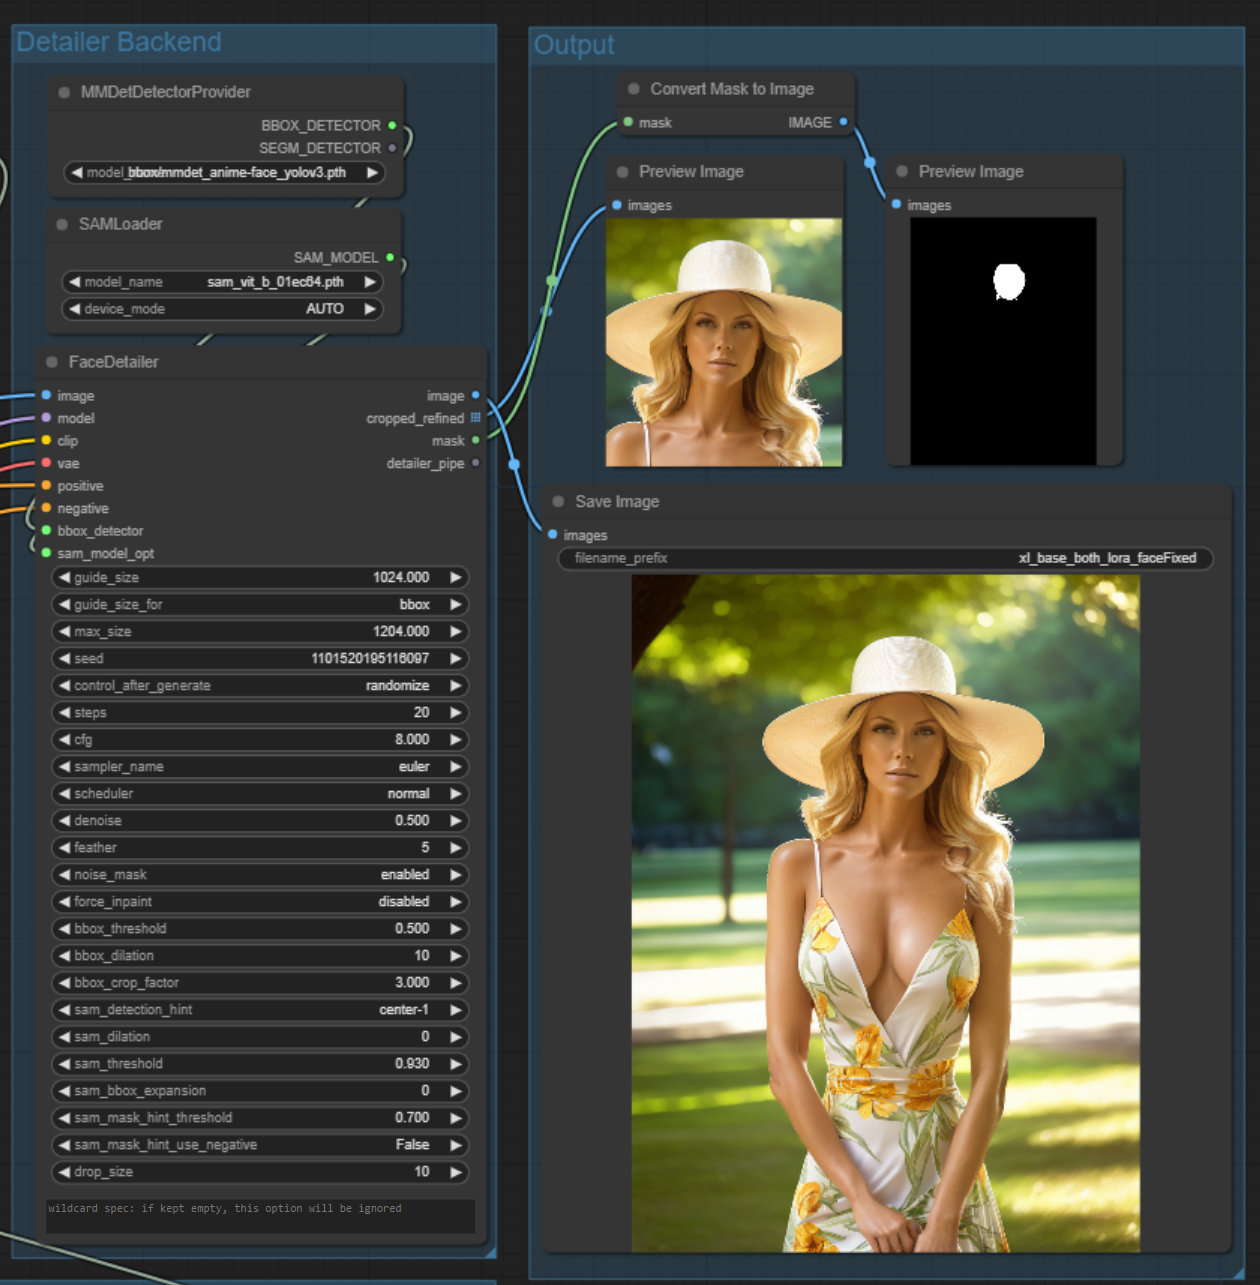Click the BBOX_DETECTOR output socket
Screen dimensions: 1260x1285
click(392, 125)
